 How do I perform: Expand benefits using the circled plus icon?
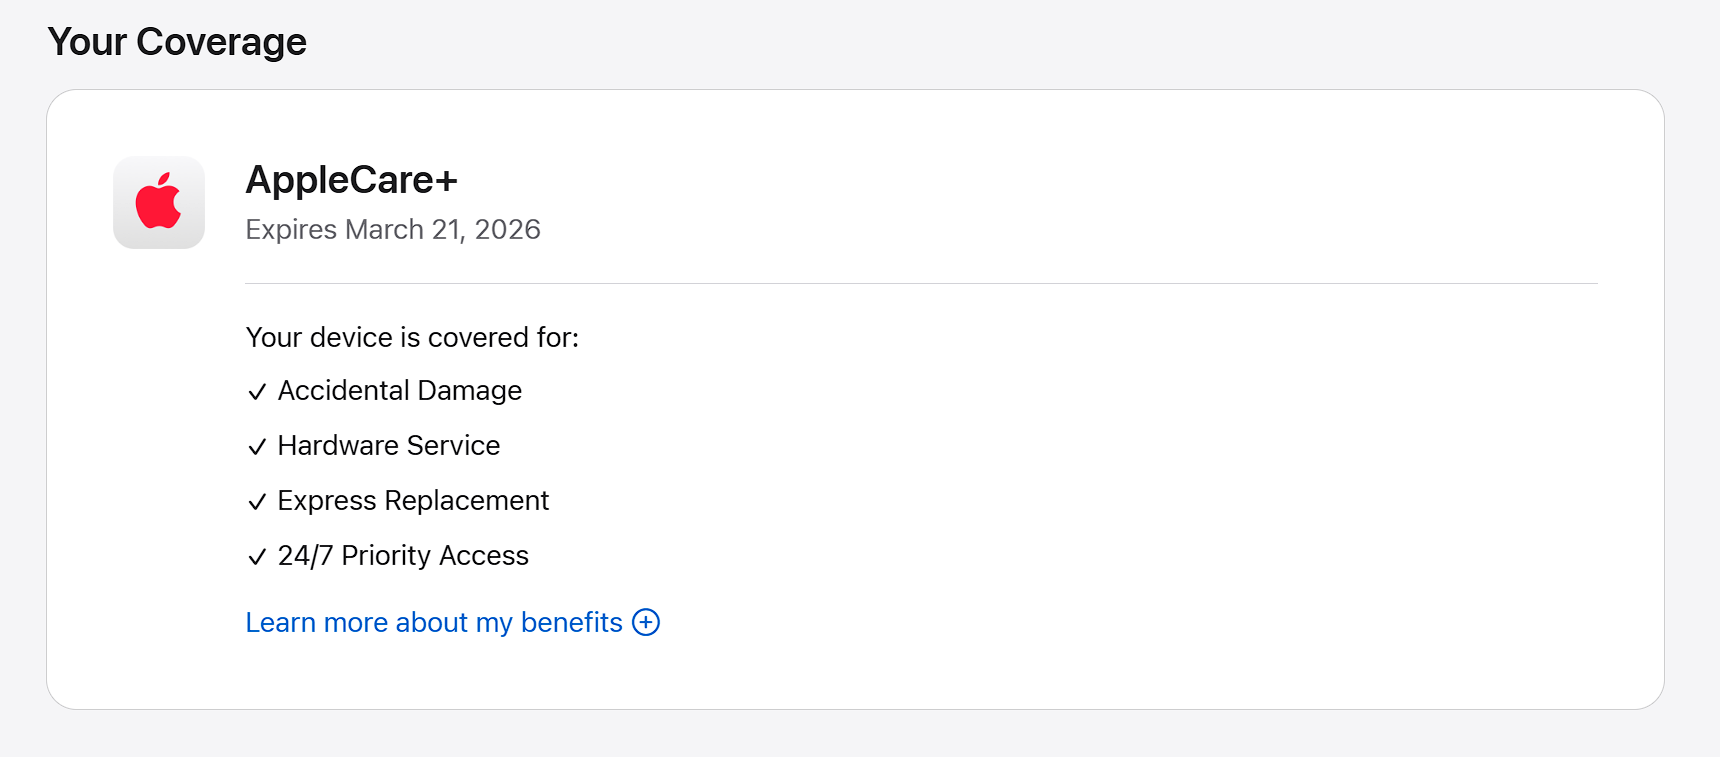(x=646, y=622)
